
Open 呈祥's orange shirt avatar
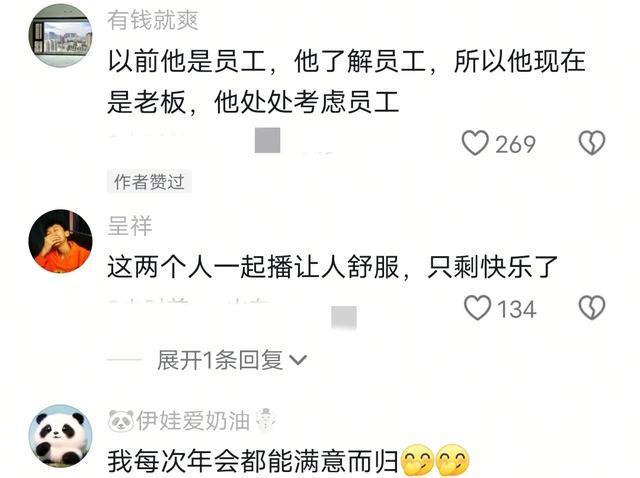coord(60,241)
